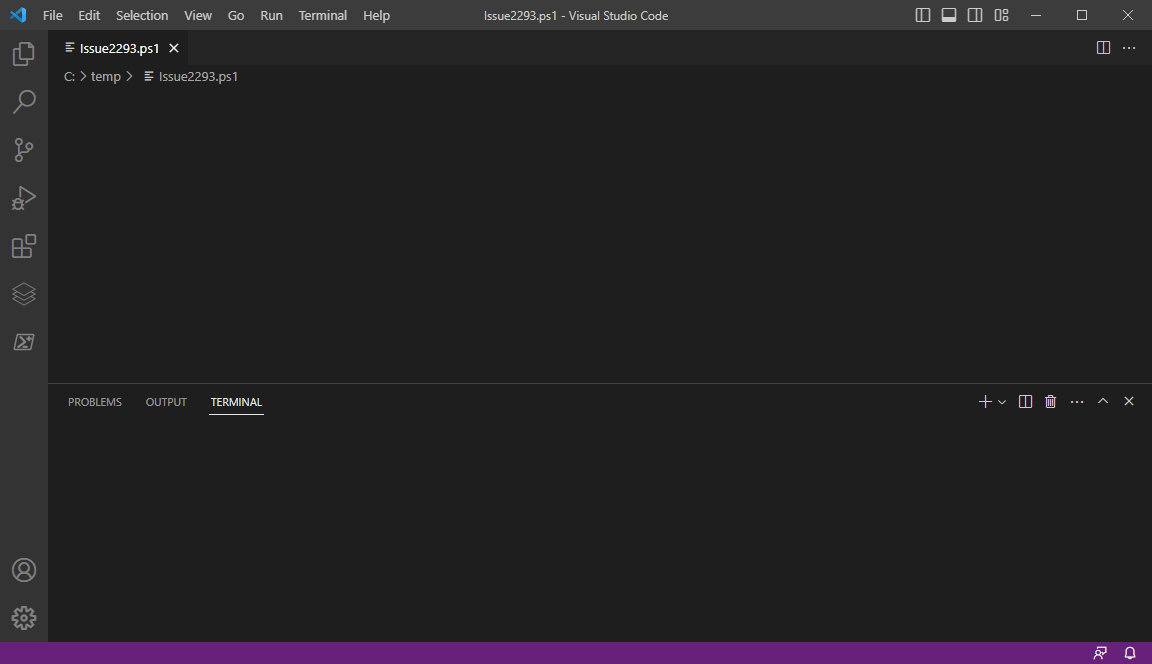Open the Accounts icon in the sidebar
This screenshot has height=664, width=1152.
[x=23, y=570]
